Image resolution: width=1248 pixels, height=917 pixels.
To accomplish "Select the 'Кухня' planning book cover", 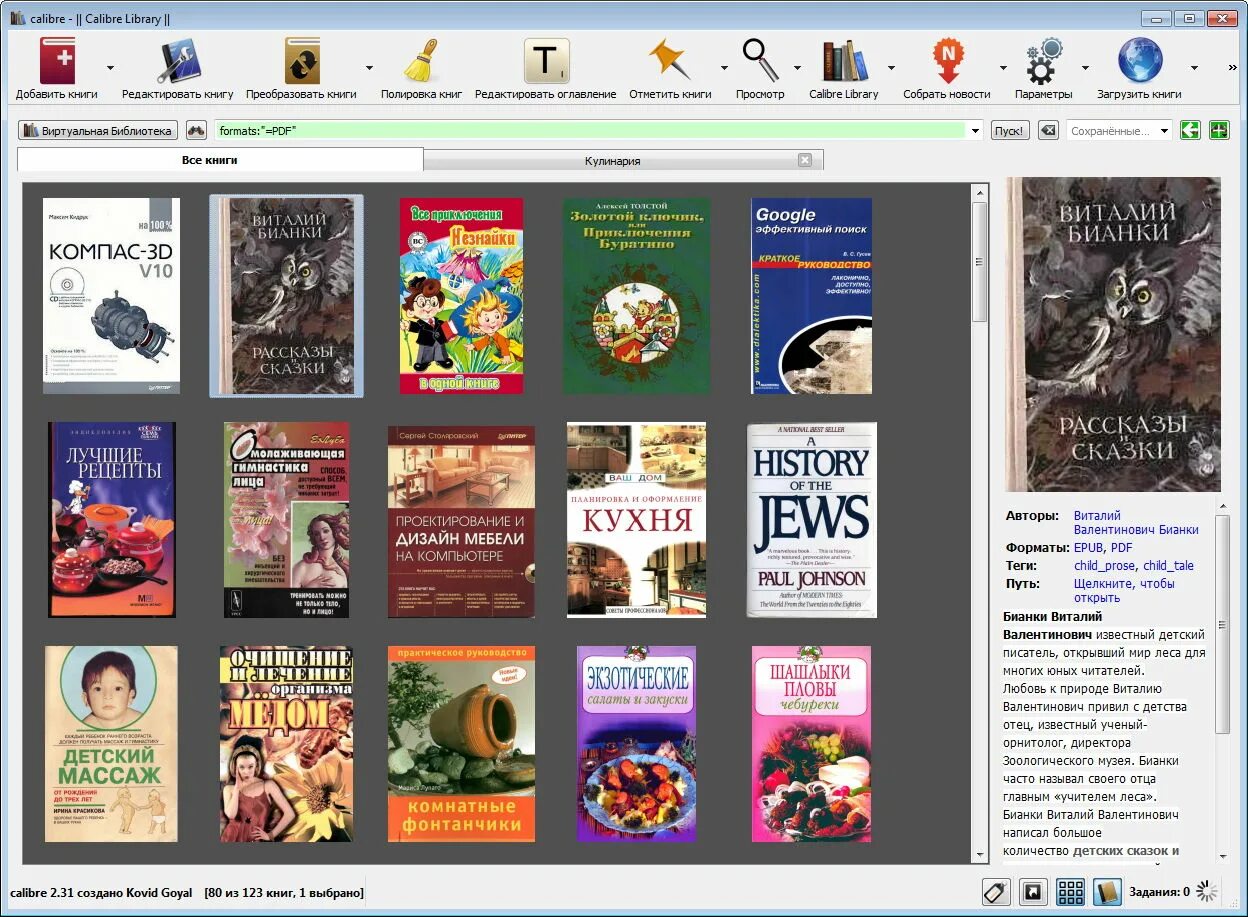I will [x=636, y=520].
